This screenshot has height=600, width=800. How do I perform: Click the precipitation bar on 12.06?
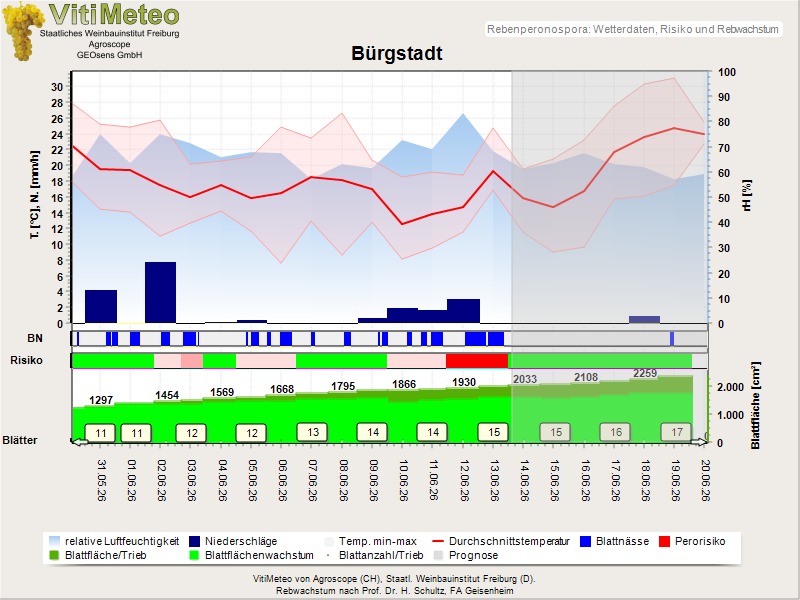(463, 311)
